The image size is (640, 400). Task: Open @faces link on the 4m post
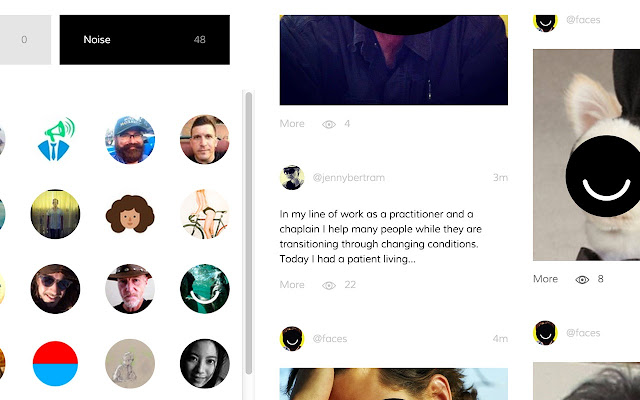(330, 338)
